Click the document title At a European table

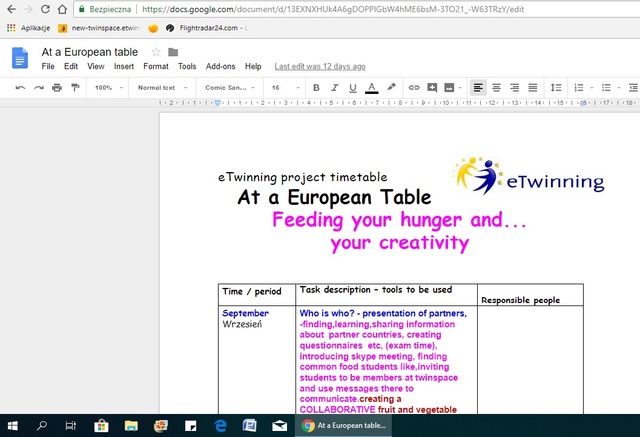[x=90, y=52]
